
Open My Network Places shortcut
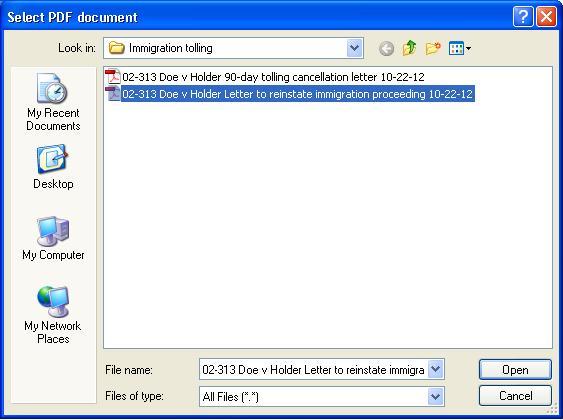53,315
